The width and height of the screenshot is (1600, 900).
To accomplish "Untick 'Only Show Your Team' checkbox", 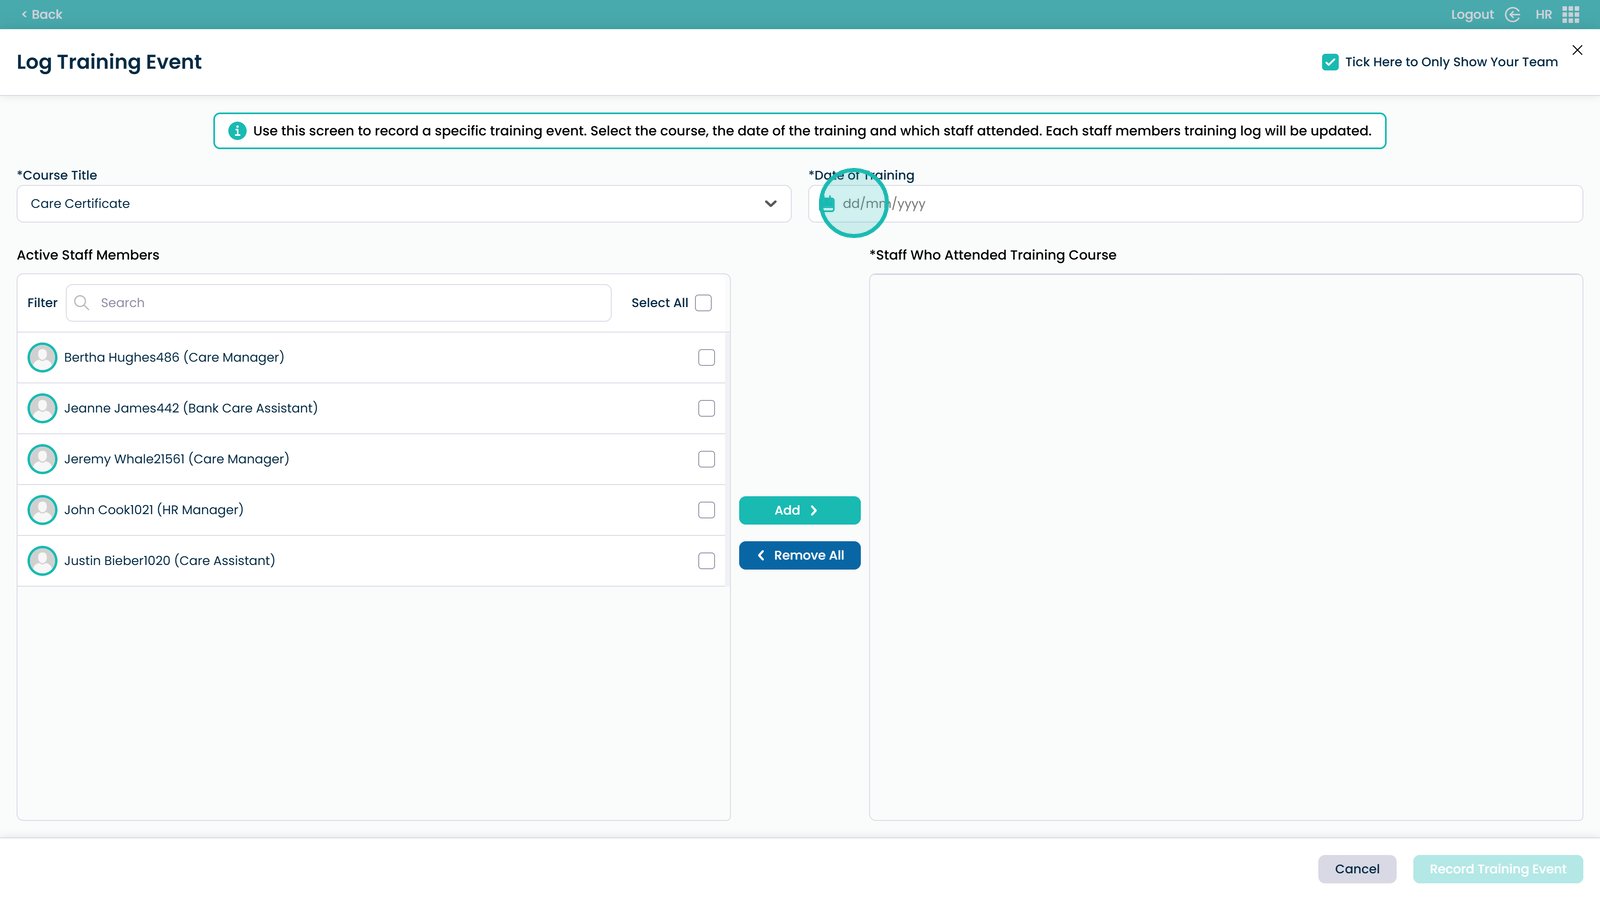I will click(1330, 62).
